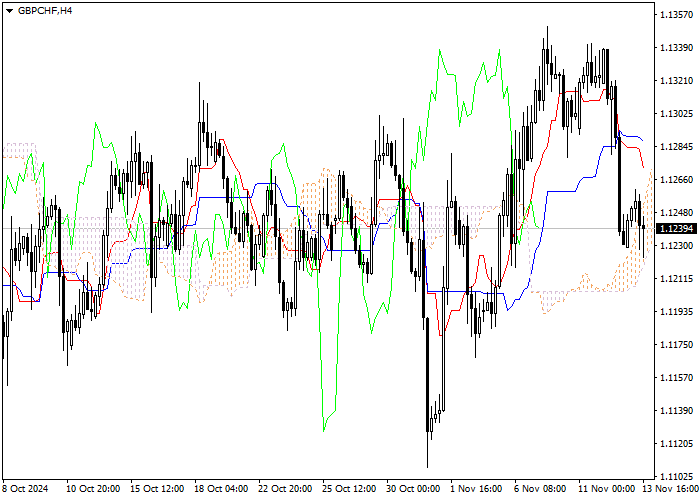This screenshot has width=700, height=500.
Task: Click price scale value 1.11390
Action: point(676,411)
